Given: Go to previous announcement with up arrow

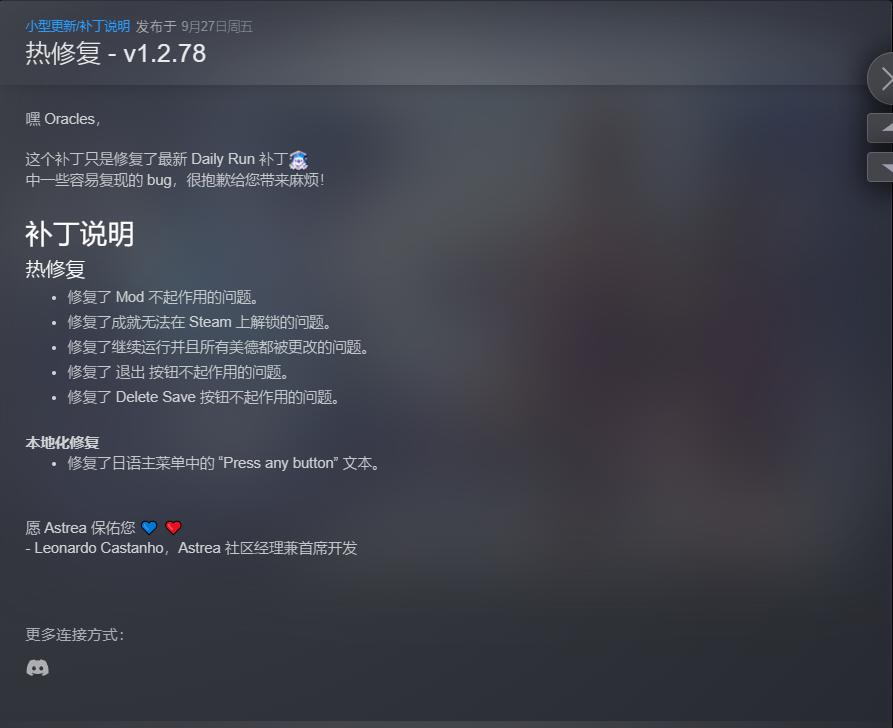Looking at the screenshot, I should point(880,128).
